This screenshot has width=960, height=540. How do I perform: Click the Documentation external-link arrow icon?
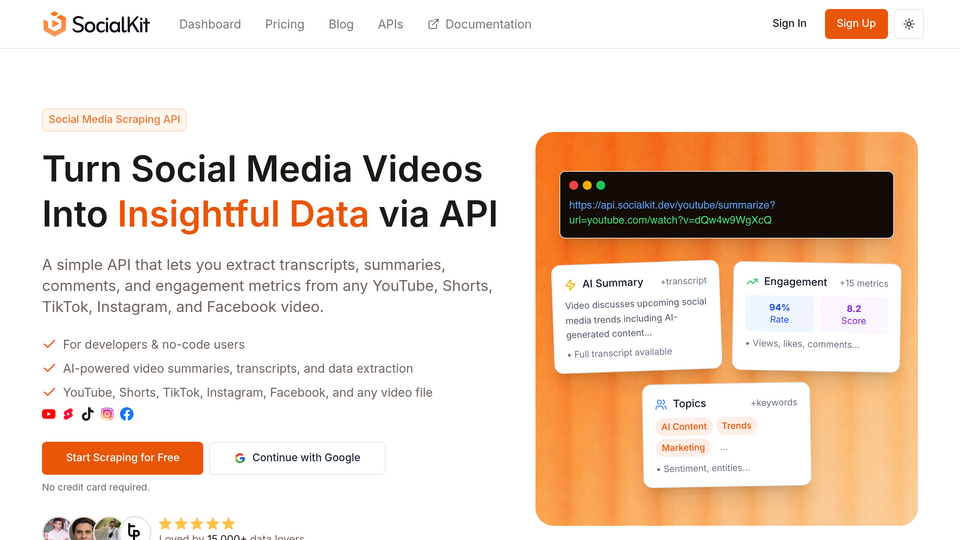tap(433, 24)
